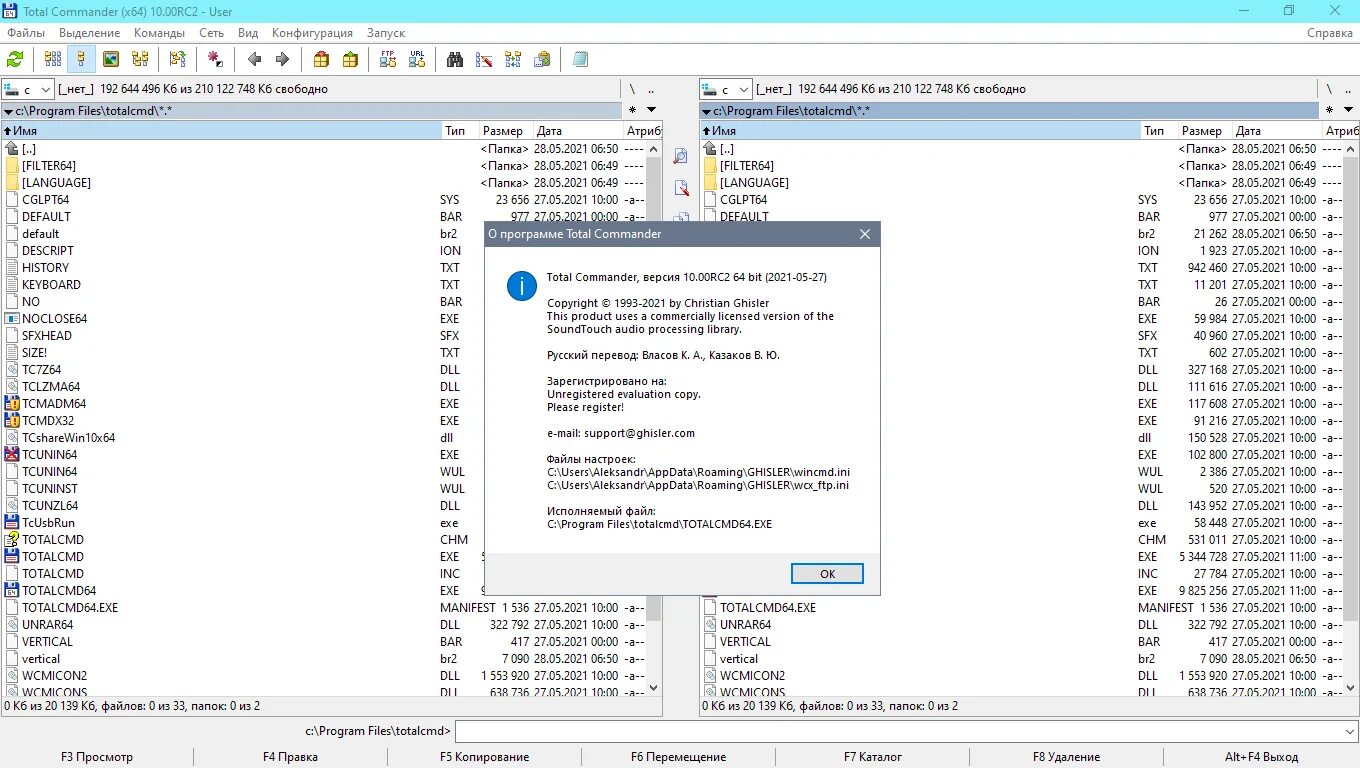Click the F8 Удаление button
Screen dimensions: 1360x768
pyautogui.click(x=1067, y=757)
